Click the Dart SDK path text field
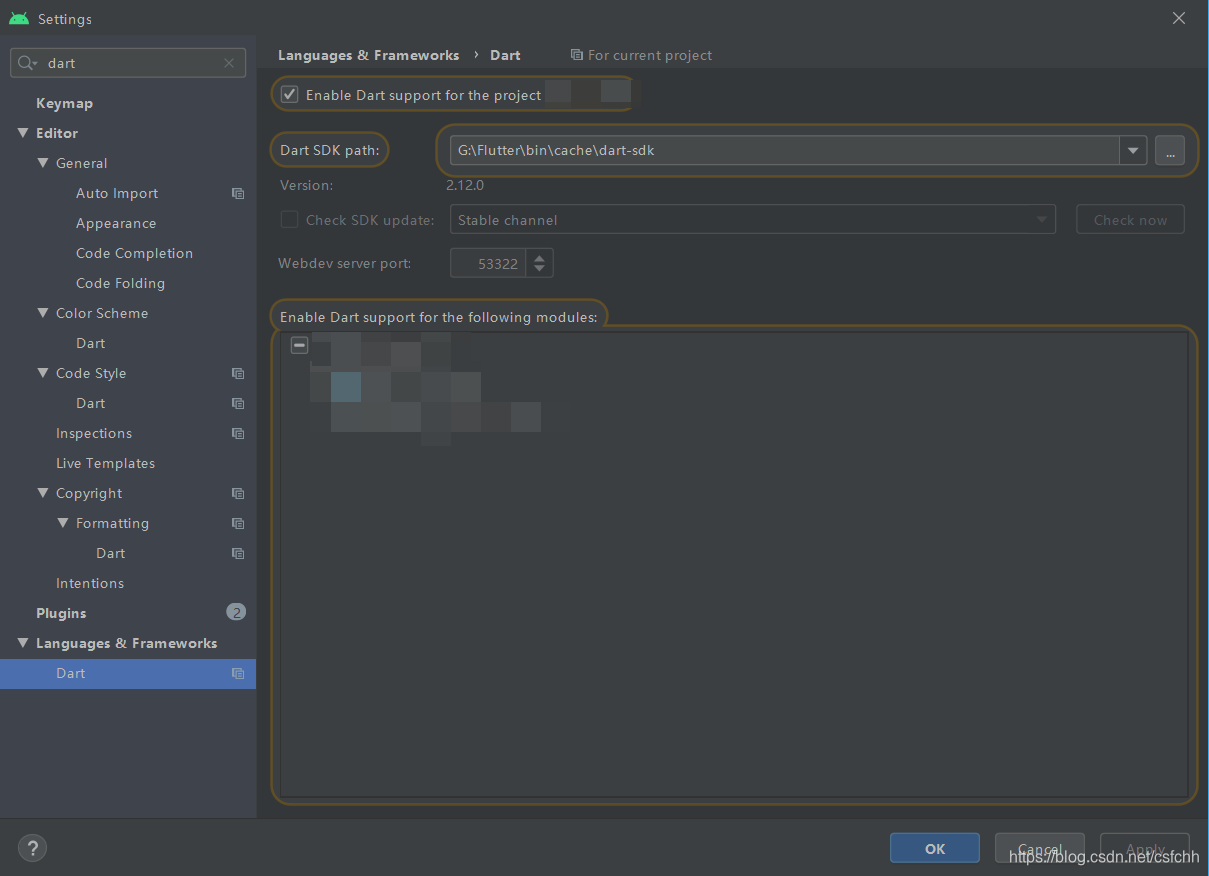This screenshot has width=1209, height=876. coord(784,151)
